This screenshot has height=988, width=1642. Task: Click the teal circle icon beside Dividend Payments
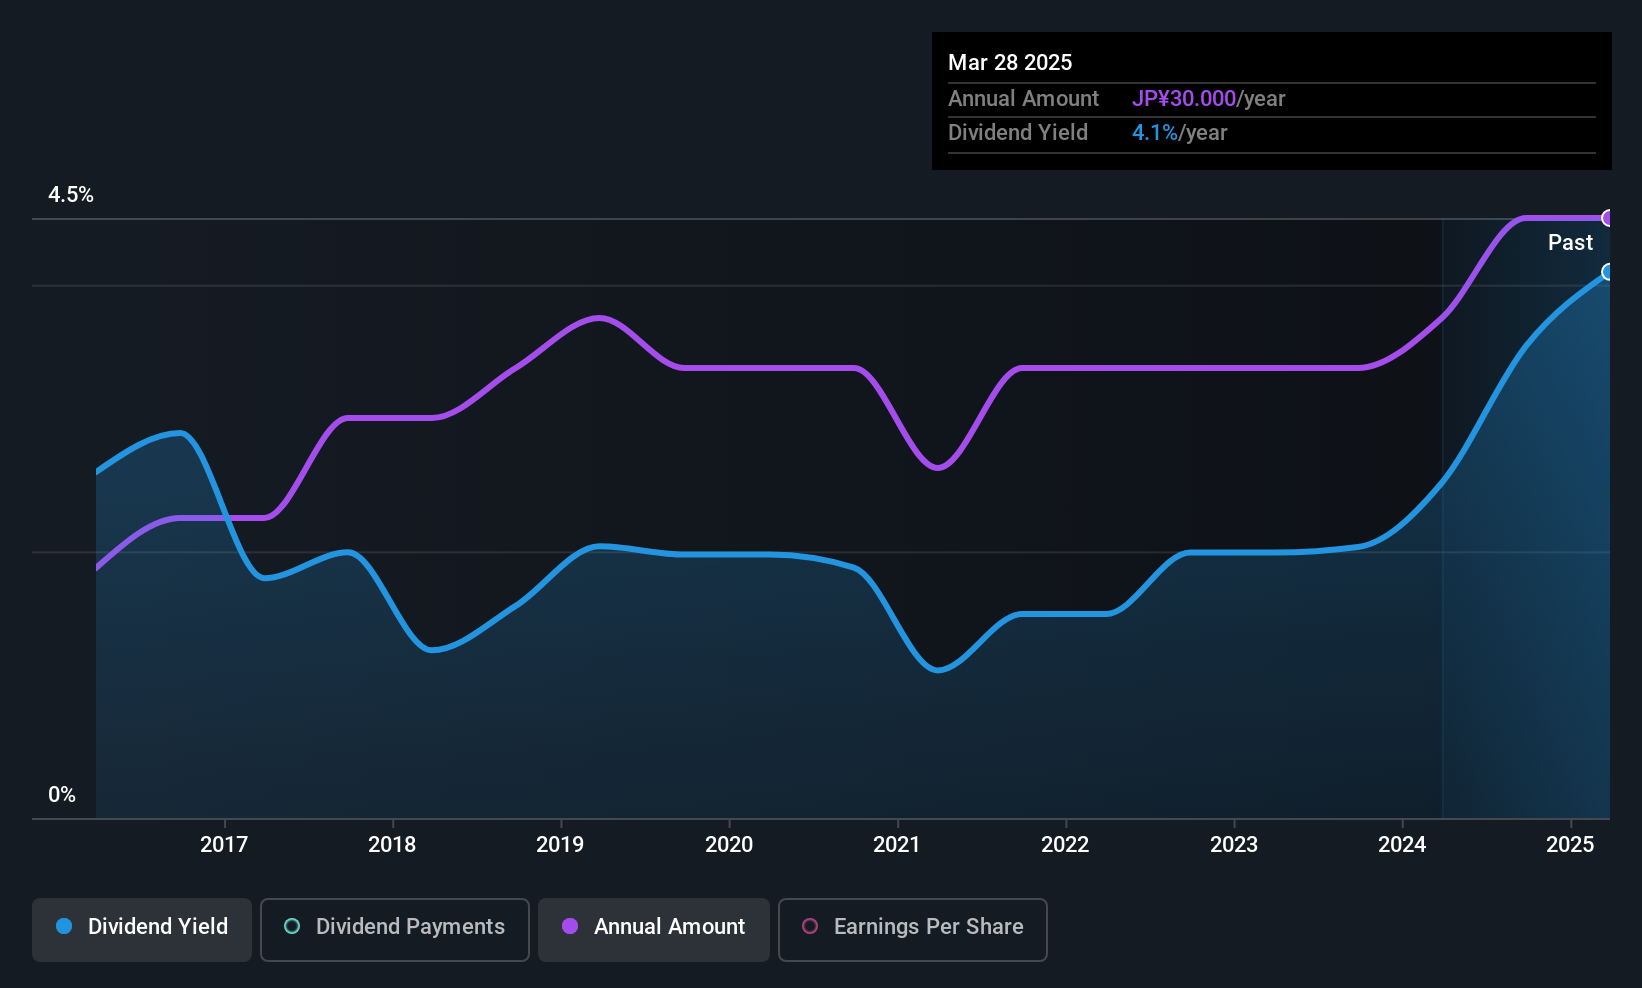pyautogui.click(x=292, y=927)
